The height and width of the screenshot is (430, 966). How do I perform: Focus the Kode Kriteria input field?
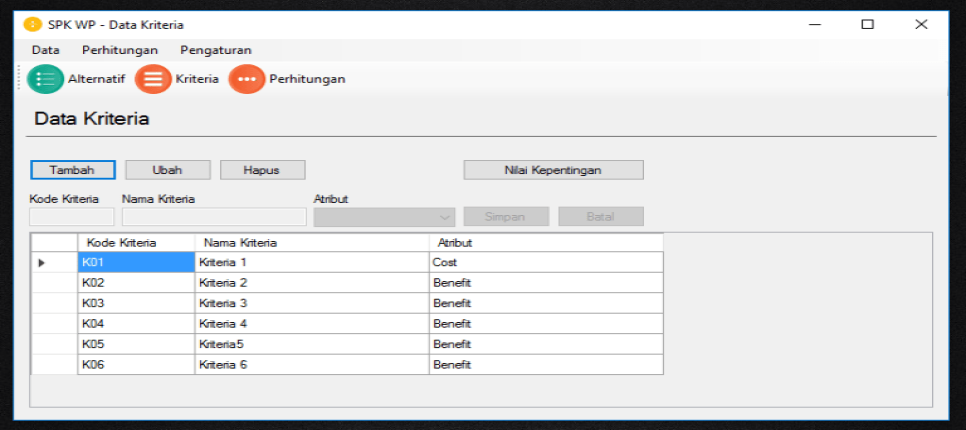(71, 217)
